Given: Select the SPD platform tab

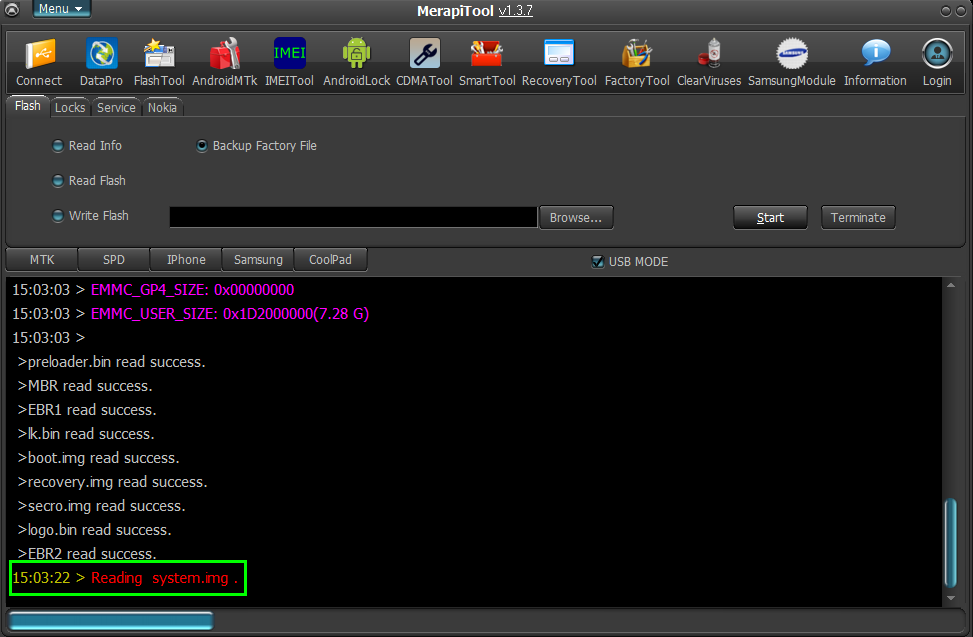Looking at the screenshot, I should (114, 260).
